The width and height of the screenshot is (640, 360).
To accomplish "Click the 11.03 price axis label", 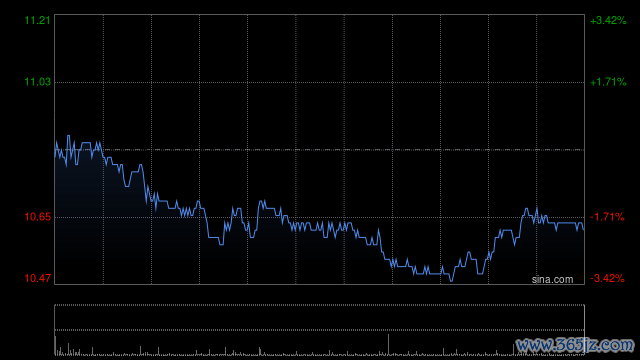I will pyautogui.click(x=38, y=82).
